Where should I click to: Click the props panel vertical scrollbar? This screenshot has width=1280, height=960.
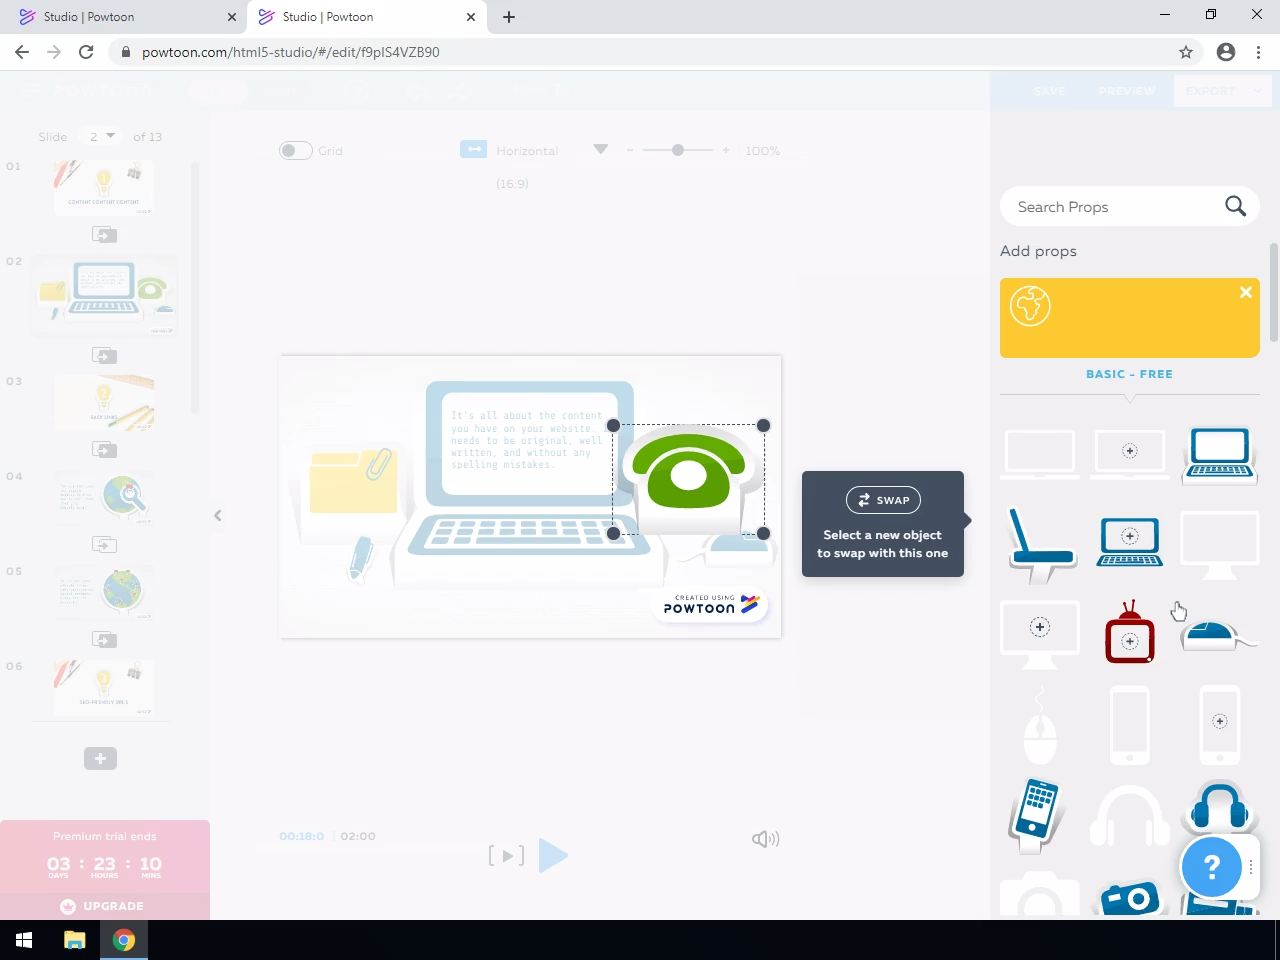[x=1273, y=292]
